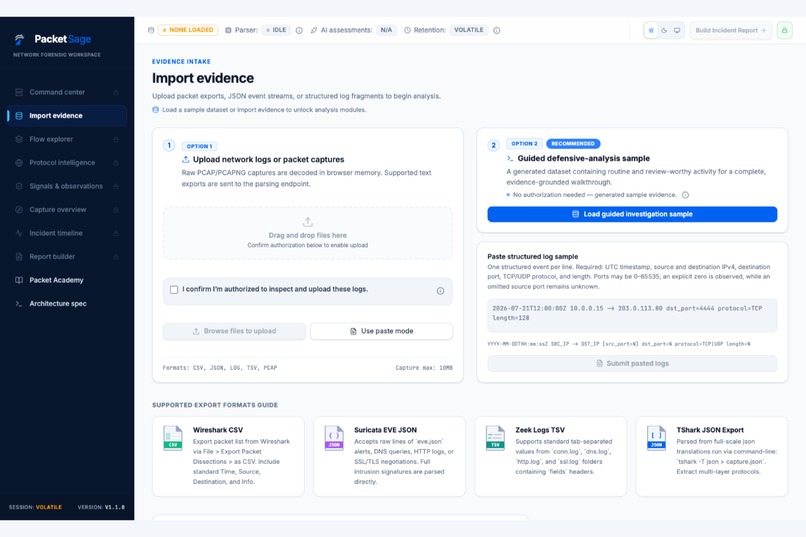
Task: Click the 'Wireshark CSV' card title
Action: pos(218,430)
